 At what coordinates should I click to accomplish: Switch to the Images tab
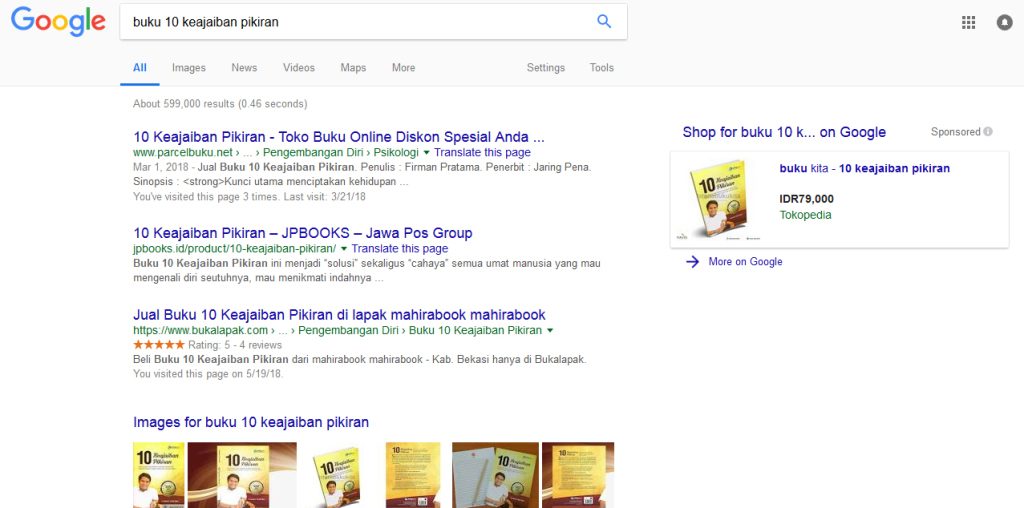(189, 68)
